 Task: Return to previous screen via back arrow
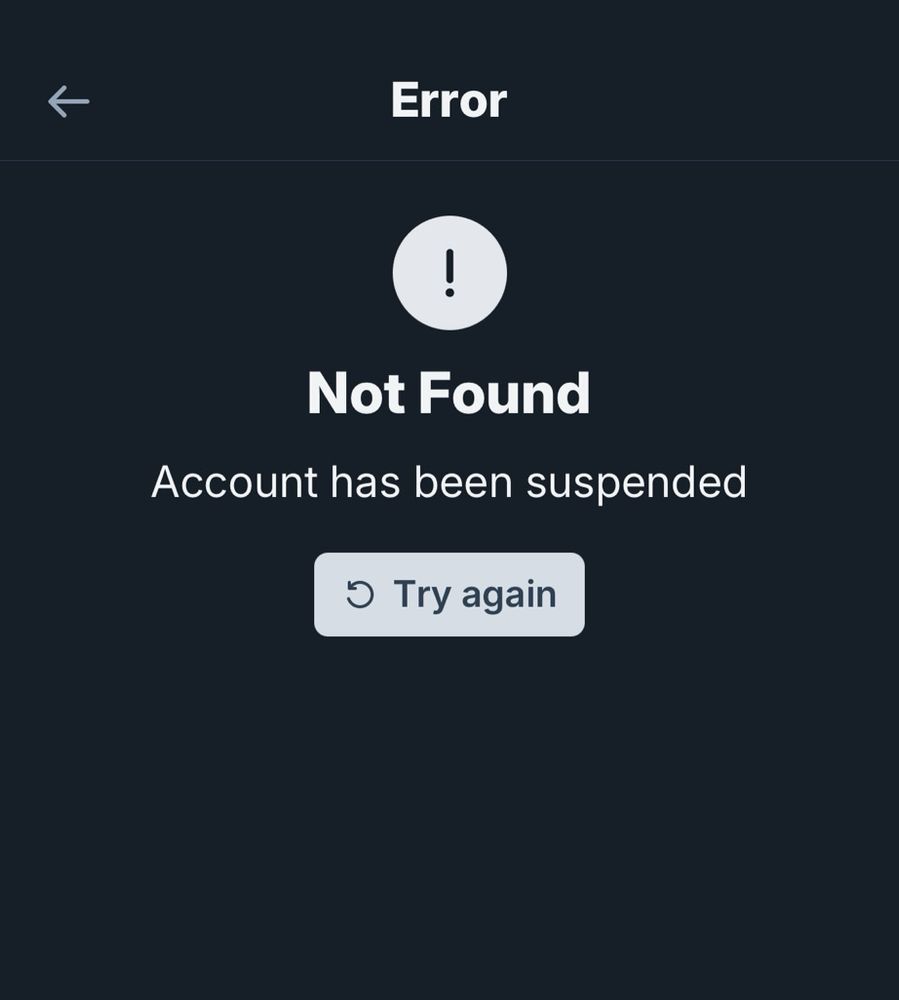[x=69, y=101]
